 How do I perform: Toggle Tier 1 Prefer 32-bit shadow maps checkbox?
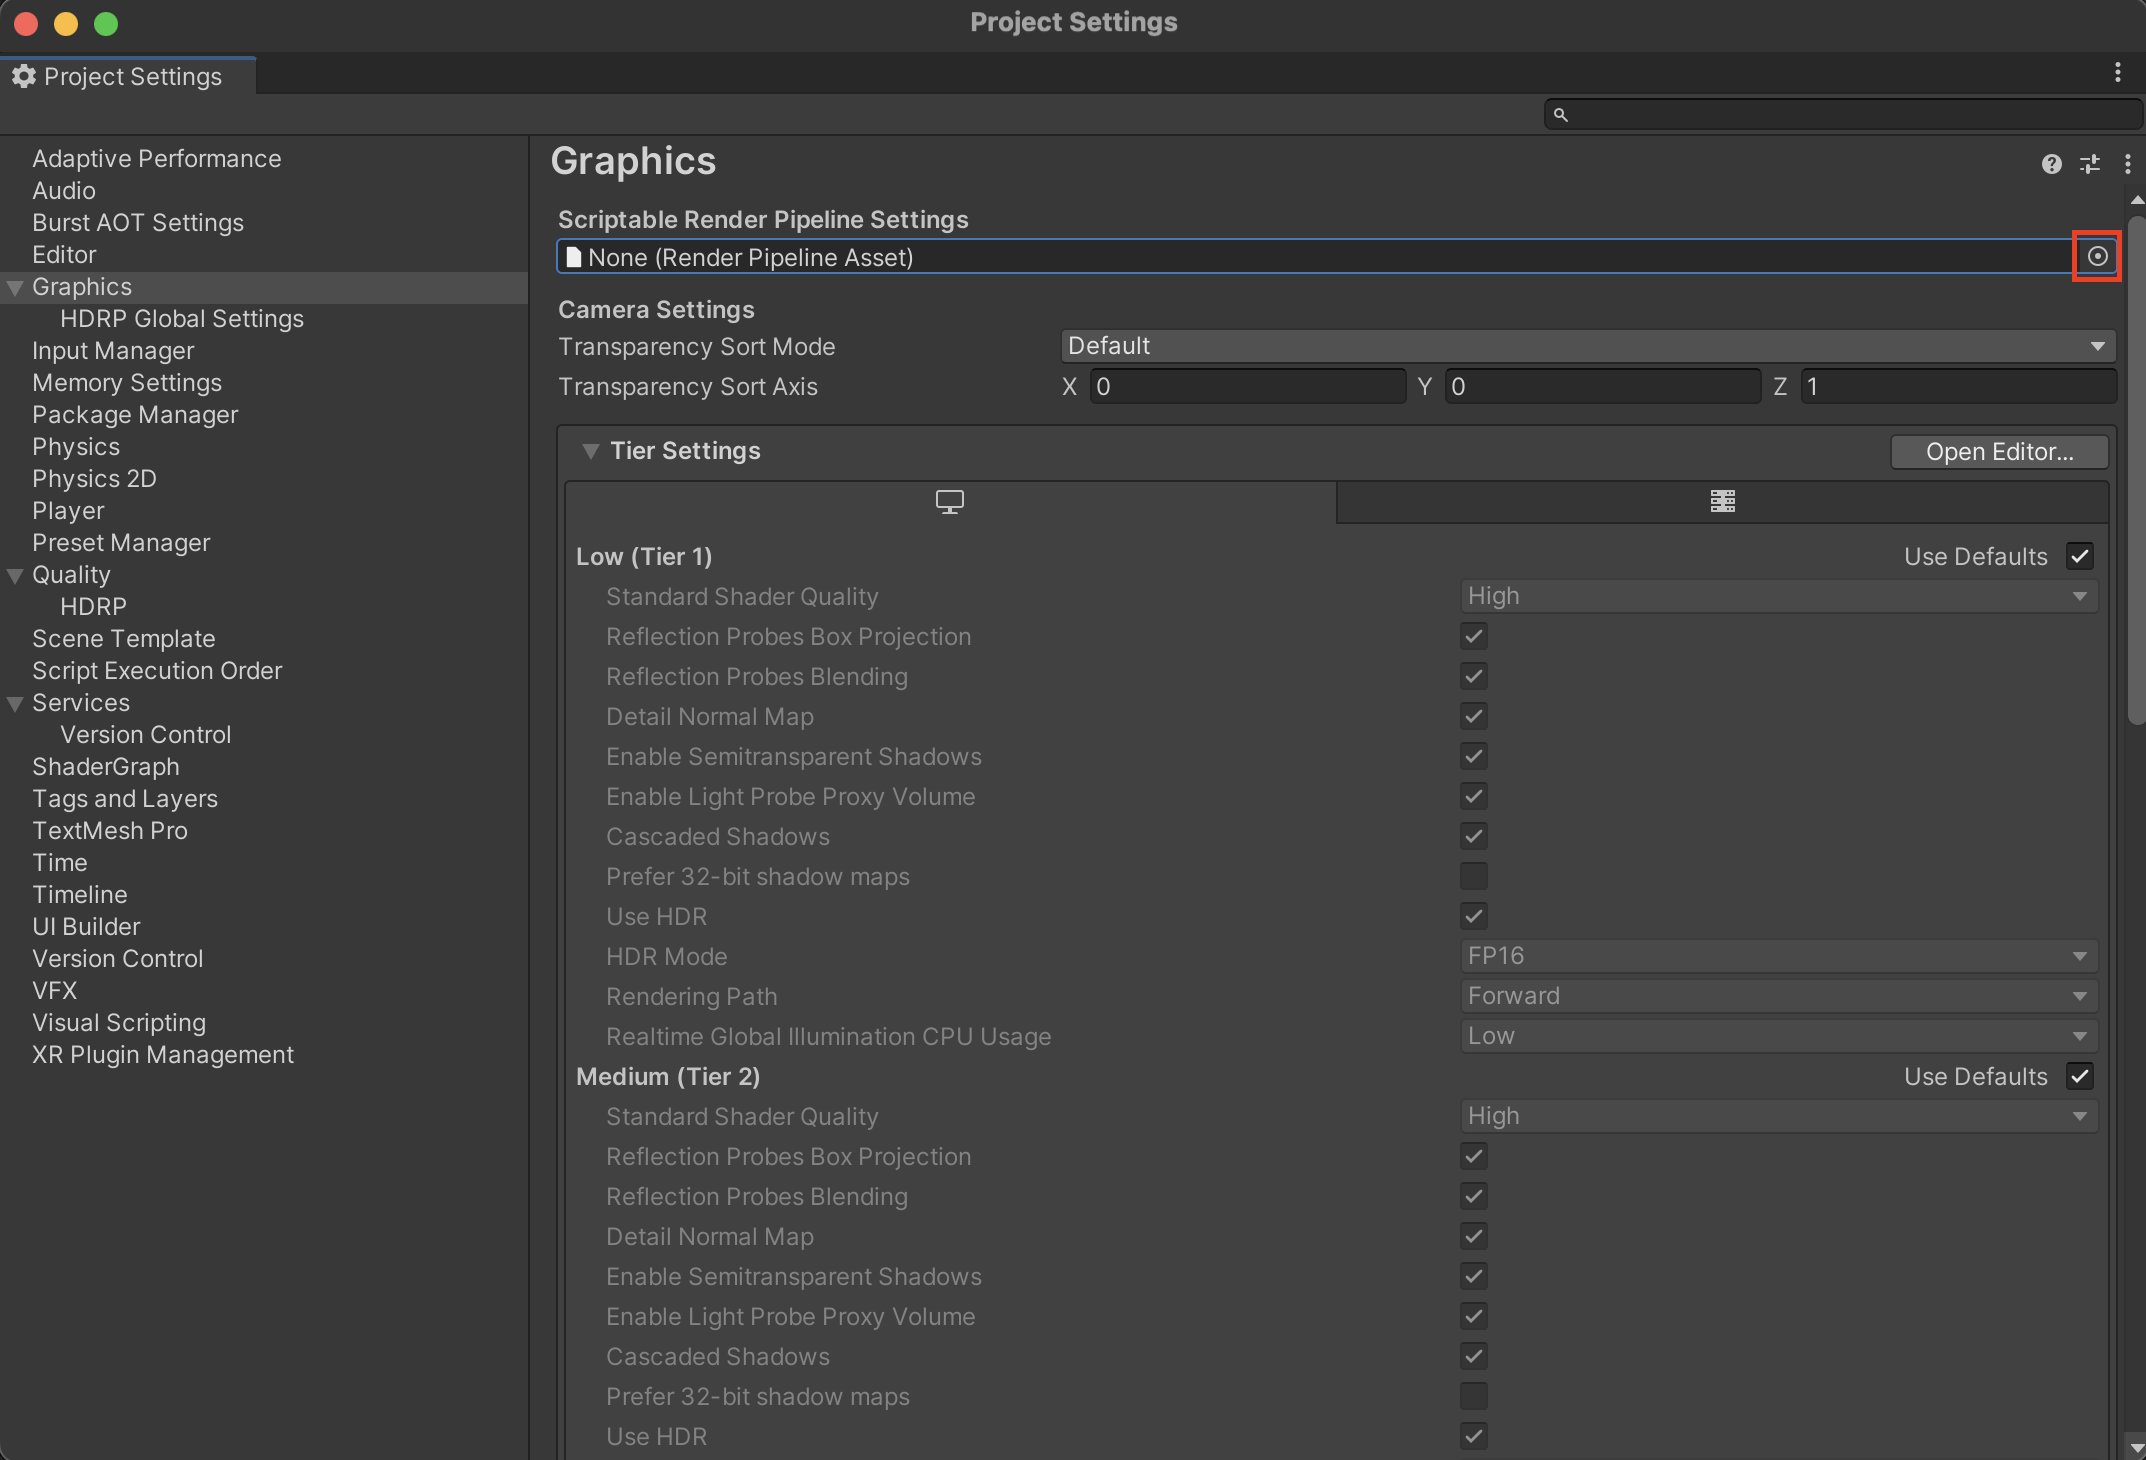pos(1473,876)
